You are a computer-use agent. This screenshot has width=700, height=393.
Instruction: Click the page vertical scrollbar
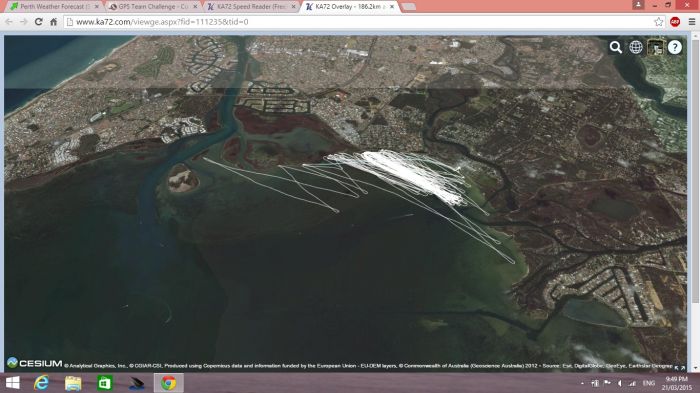tap(696, 202)
